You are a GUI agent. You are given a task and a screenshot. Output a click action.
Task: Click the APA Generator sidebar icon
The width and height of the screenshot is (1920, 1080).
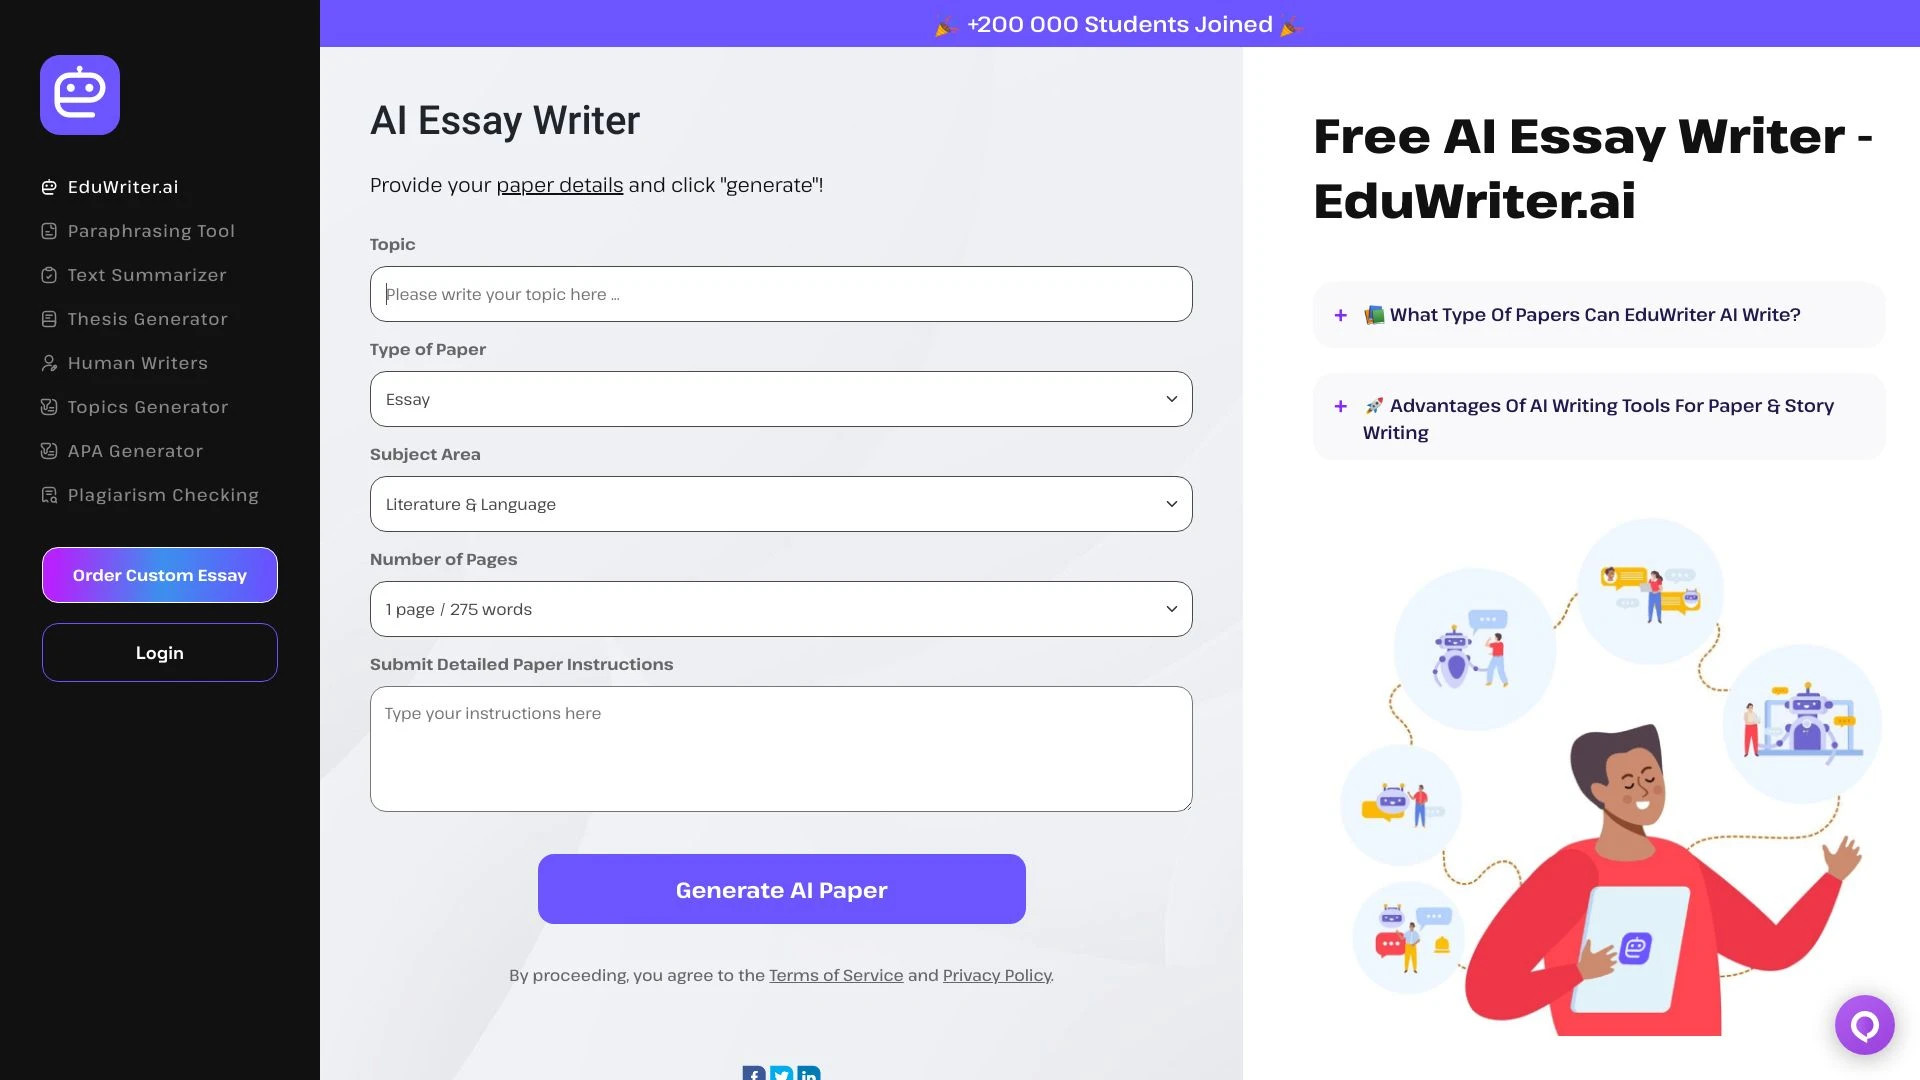coord(49,451)
